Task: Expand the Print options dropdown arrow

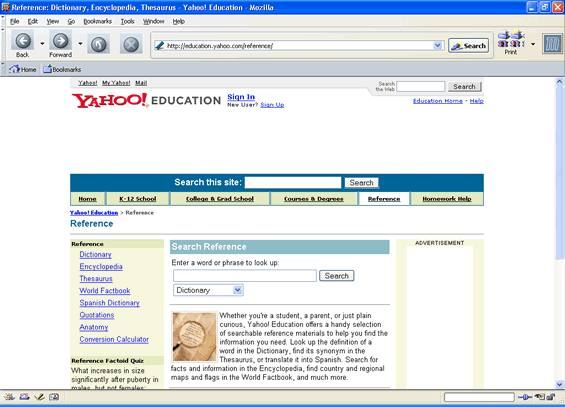Action: click(x=533, y=44)
